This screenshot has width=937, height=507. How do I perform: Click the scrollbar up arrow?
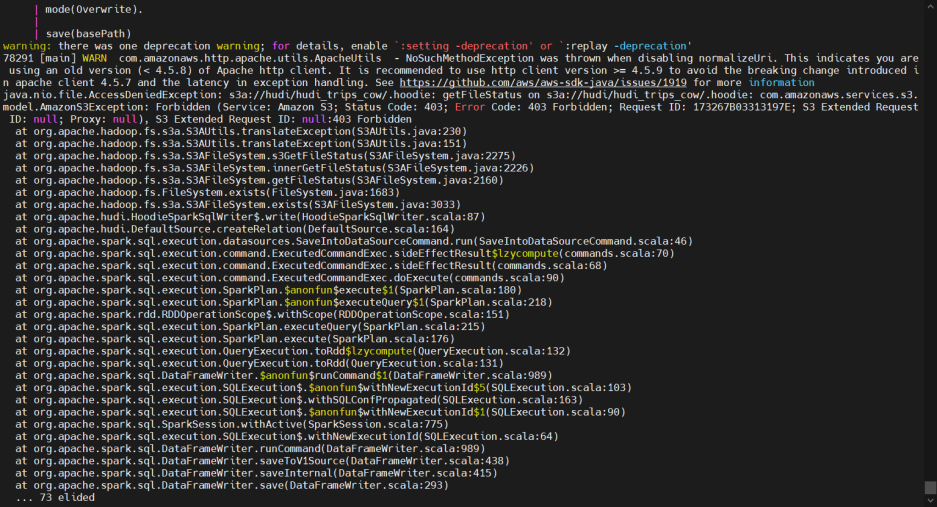[930, 5]
